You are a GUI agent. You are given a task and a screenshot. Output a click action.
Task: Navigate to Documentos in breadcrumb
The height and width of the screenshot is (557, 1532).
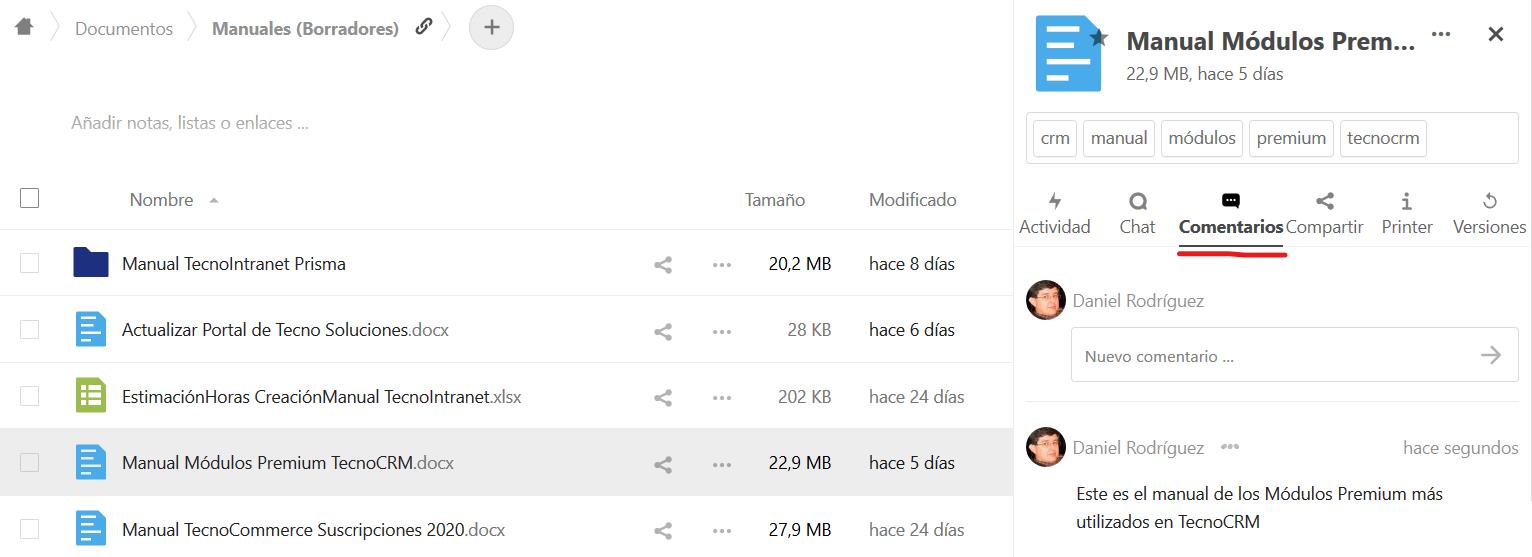click(124, 29)
